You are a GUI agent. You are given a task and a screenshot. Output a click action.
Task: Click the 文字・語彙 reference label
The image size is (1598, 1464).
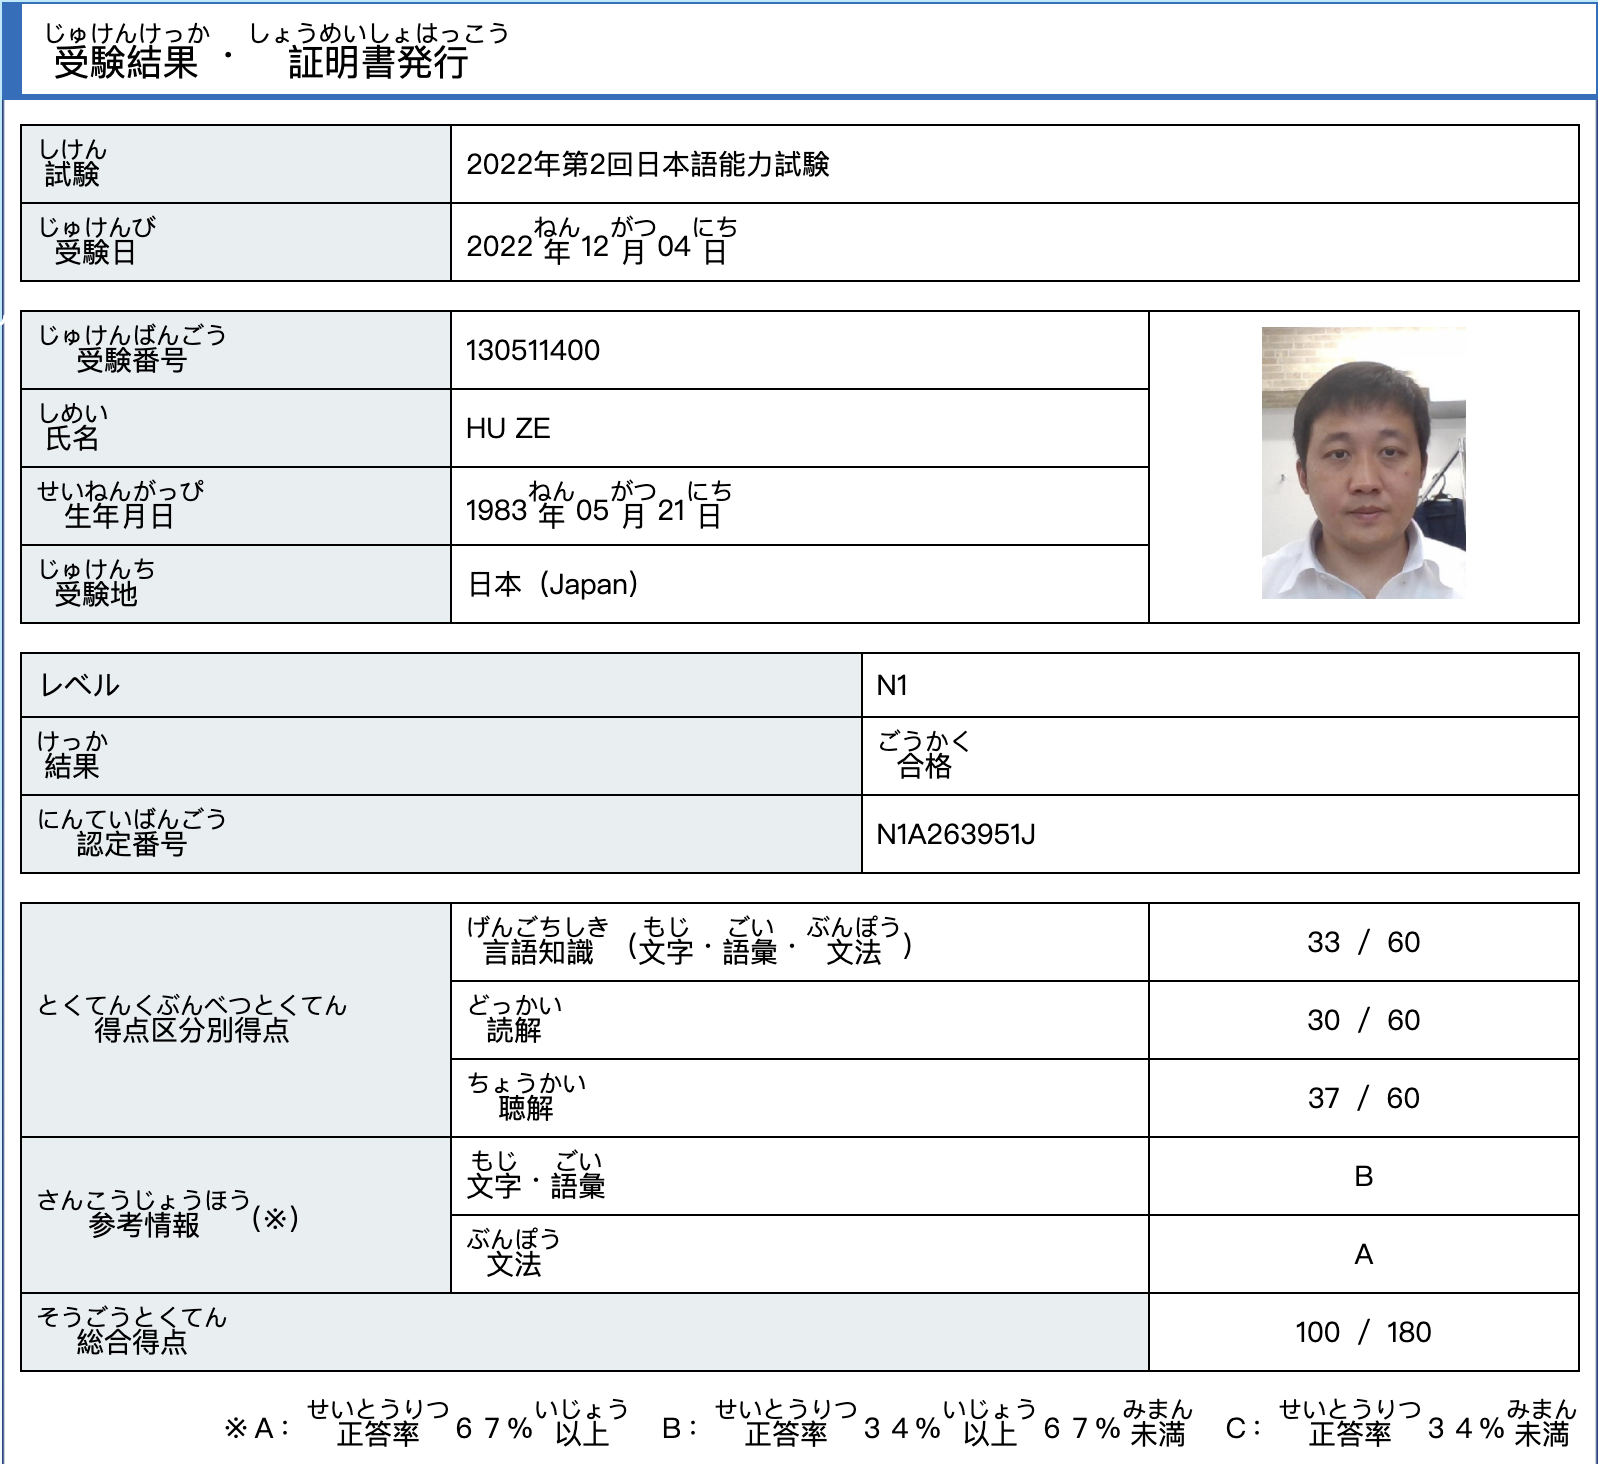pyautogui.click(x=535, y=1175)
